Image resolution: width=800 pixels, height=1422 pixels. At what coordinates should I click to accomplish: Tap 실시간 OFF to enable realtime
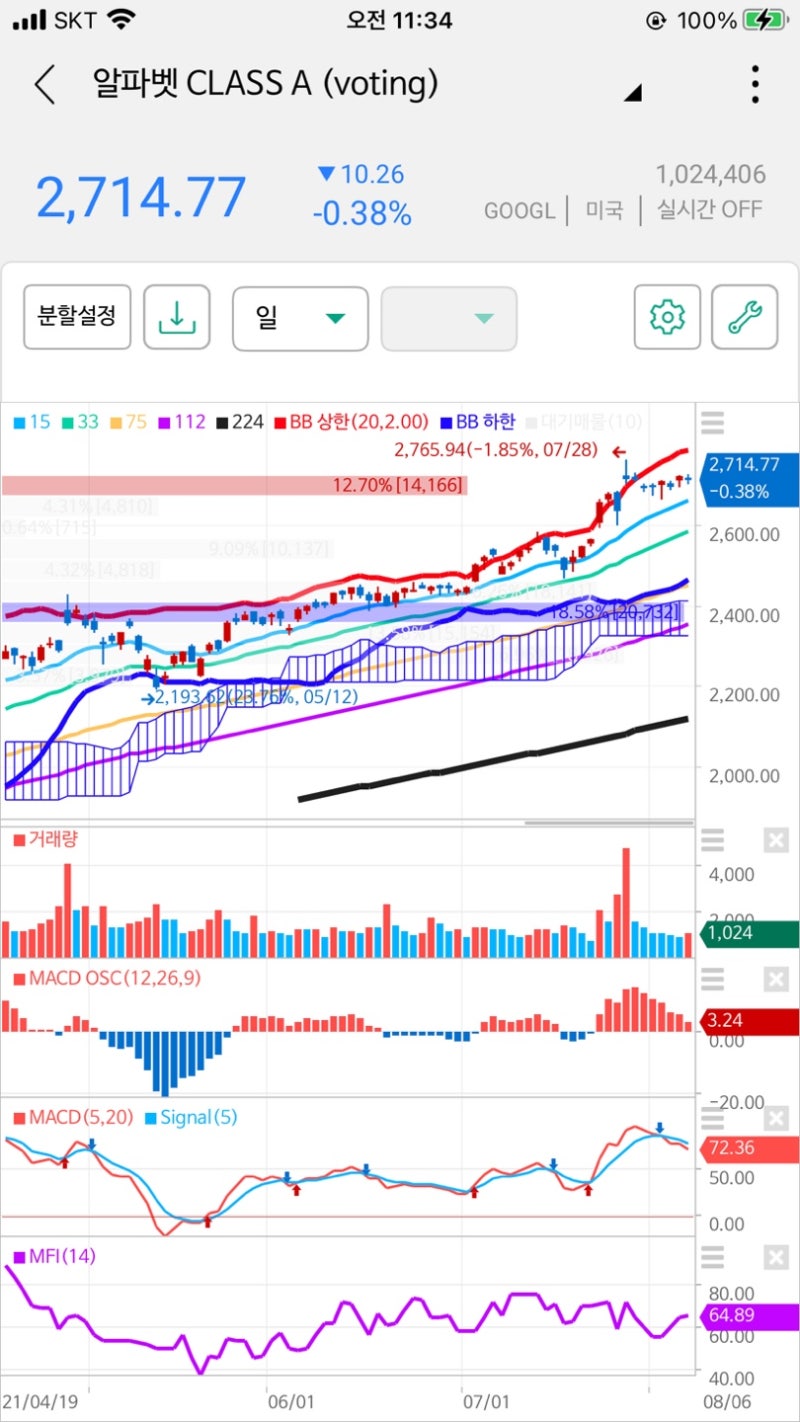709,210
